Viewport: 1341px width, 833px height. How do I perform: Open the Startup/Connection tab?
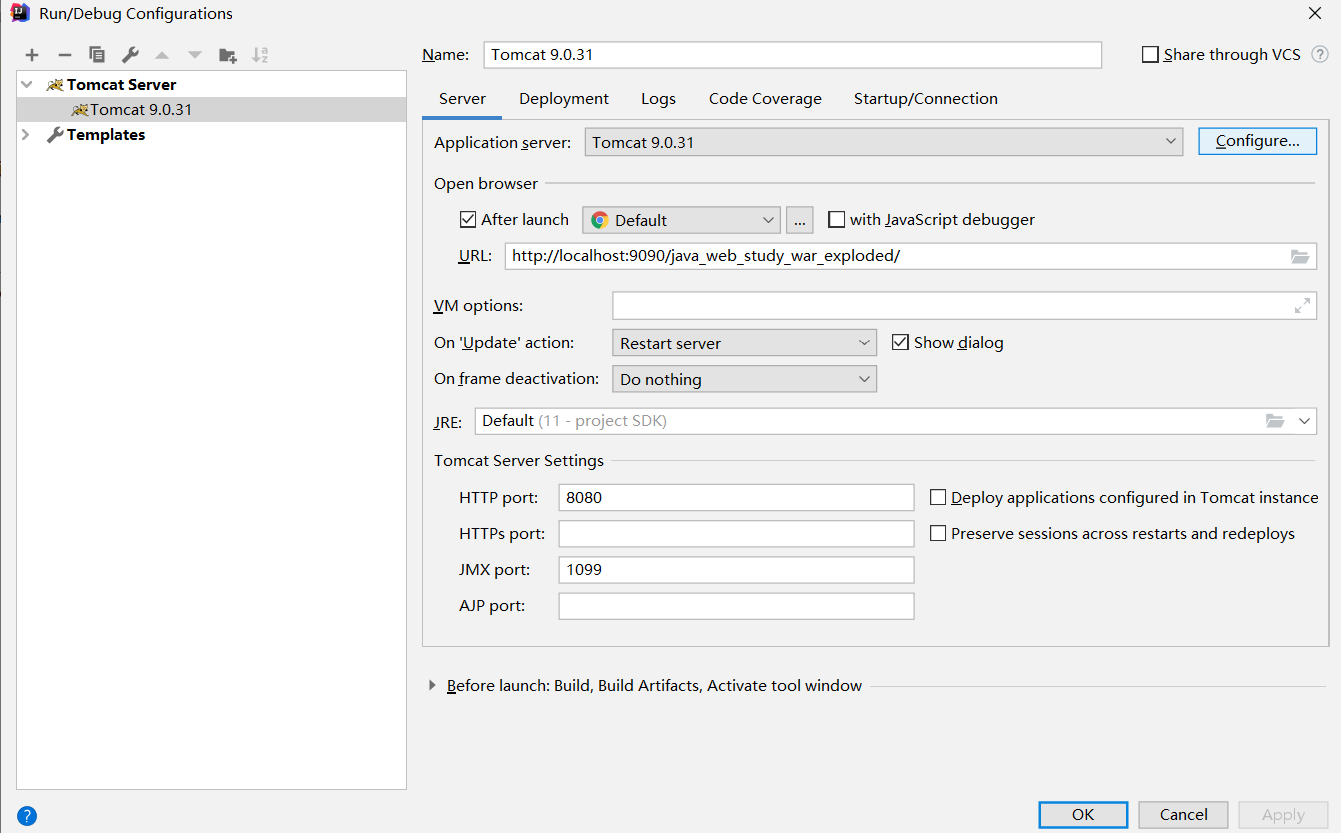coord(925,98)
